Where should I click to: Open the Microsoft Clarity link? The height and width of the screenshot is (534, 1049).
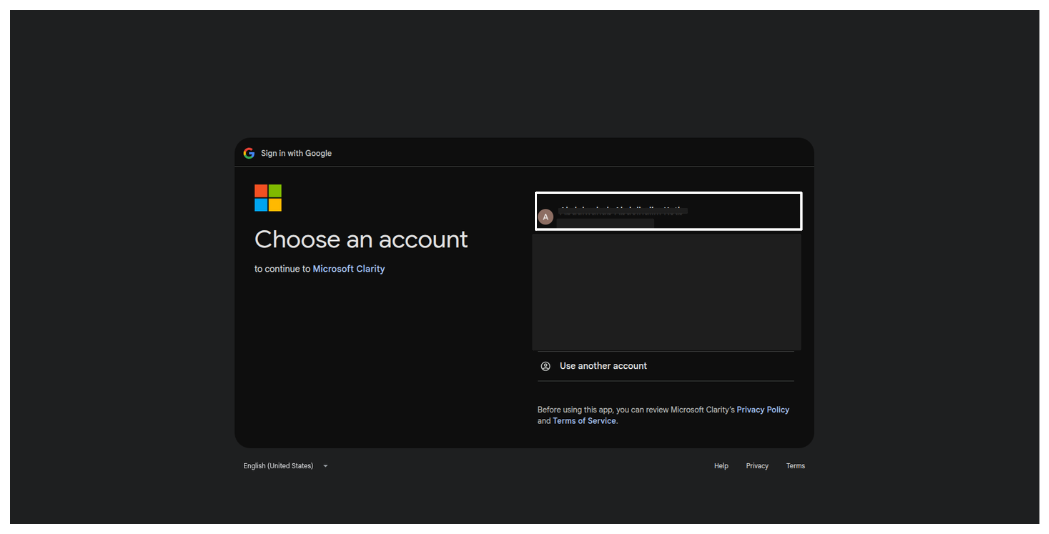click(x=349, y=269)
